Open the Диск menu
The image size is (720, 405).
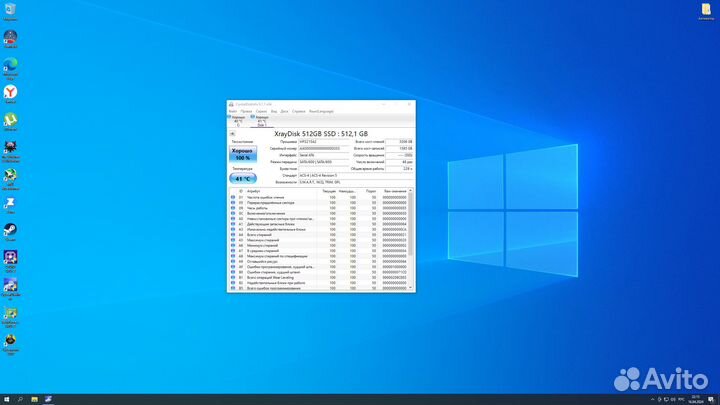click(285, 111)
